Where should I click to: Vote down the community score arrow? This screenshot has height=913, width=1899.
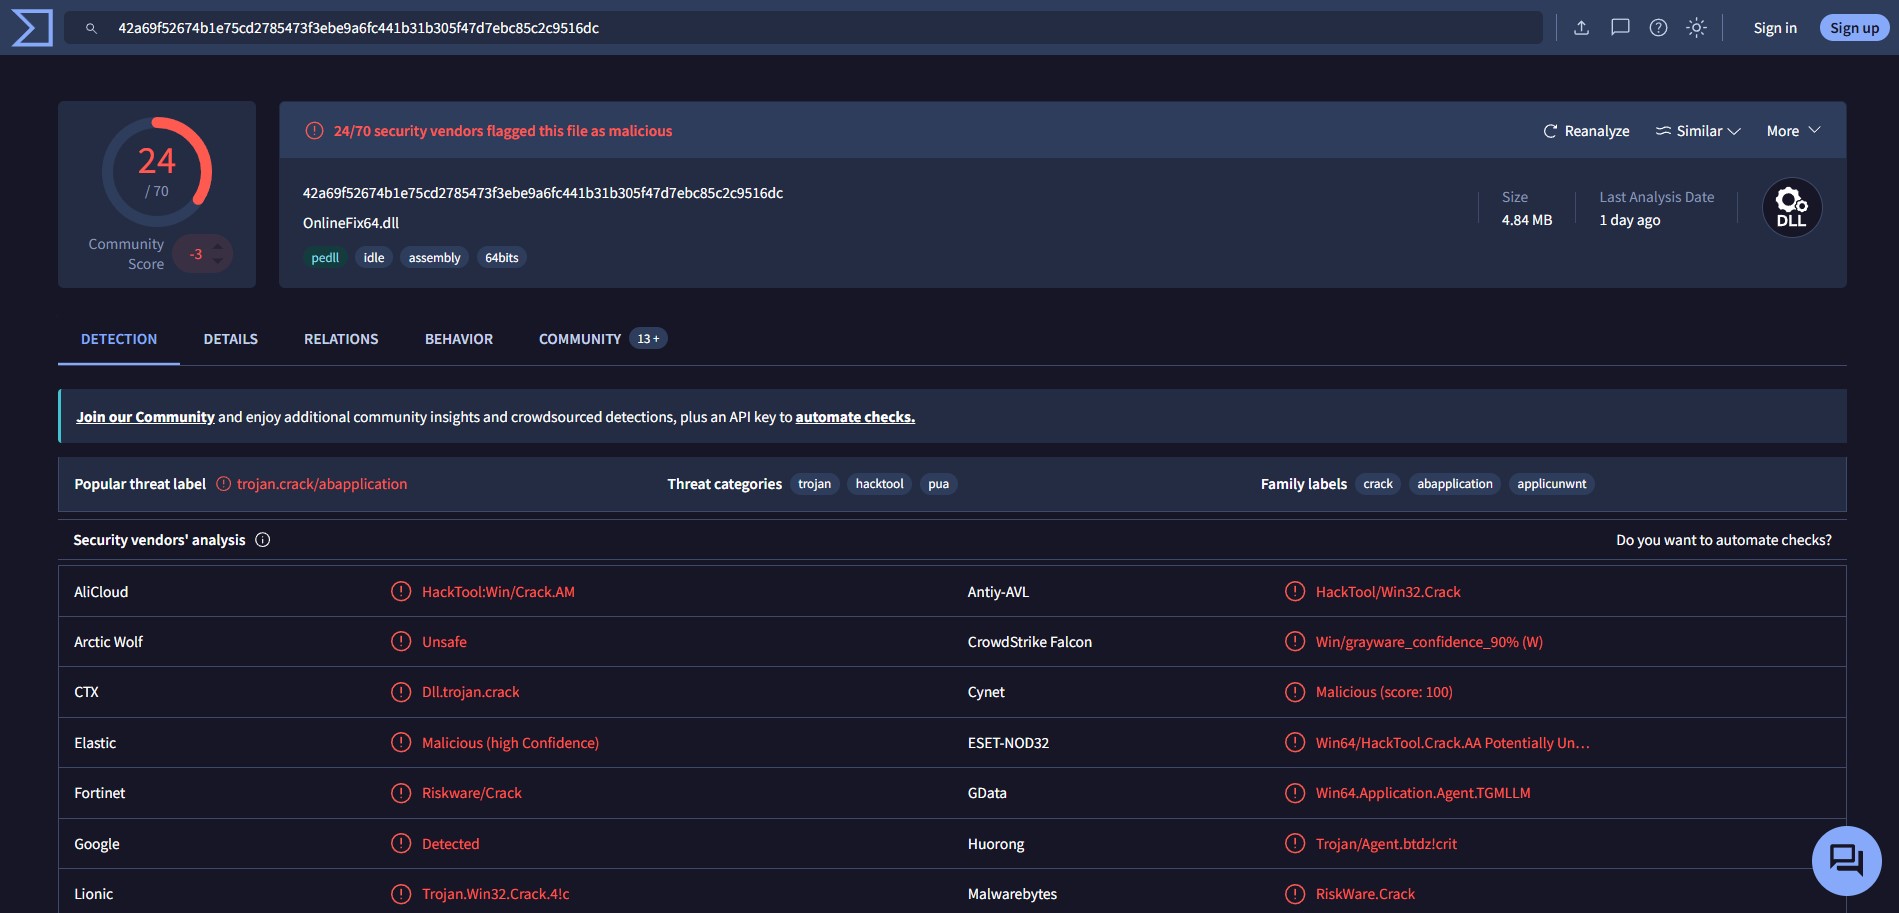click(218, 261)
